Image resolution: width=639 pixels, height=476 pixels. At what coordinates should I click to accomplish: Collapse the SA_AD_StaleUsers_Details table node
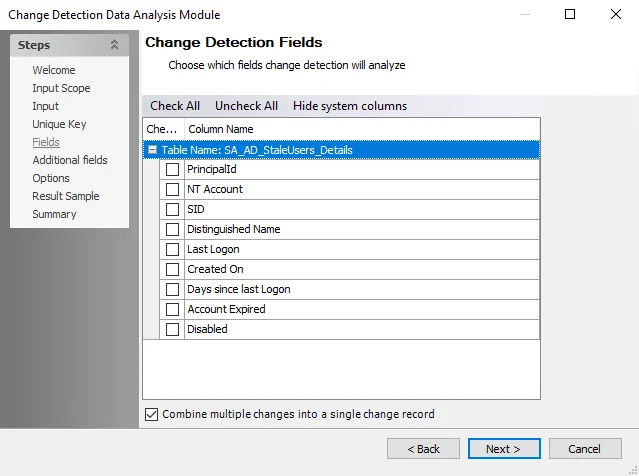tap(152, 150)
